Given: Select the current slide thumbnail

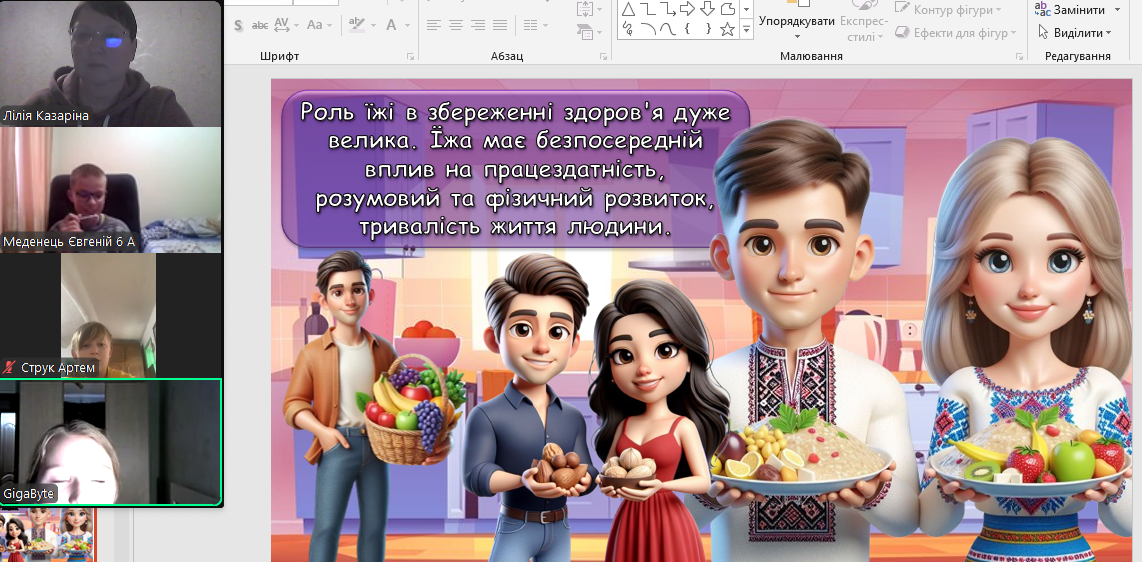Looking at the screenshot, I should pyautogui.click(x=48, y=535).
